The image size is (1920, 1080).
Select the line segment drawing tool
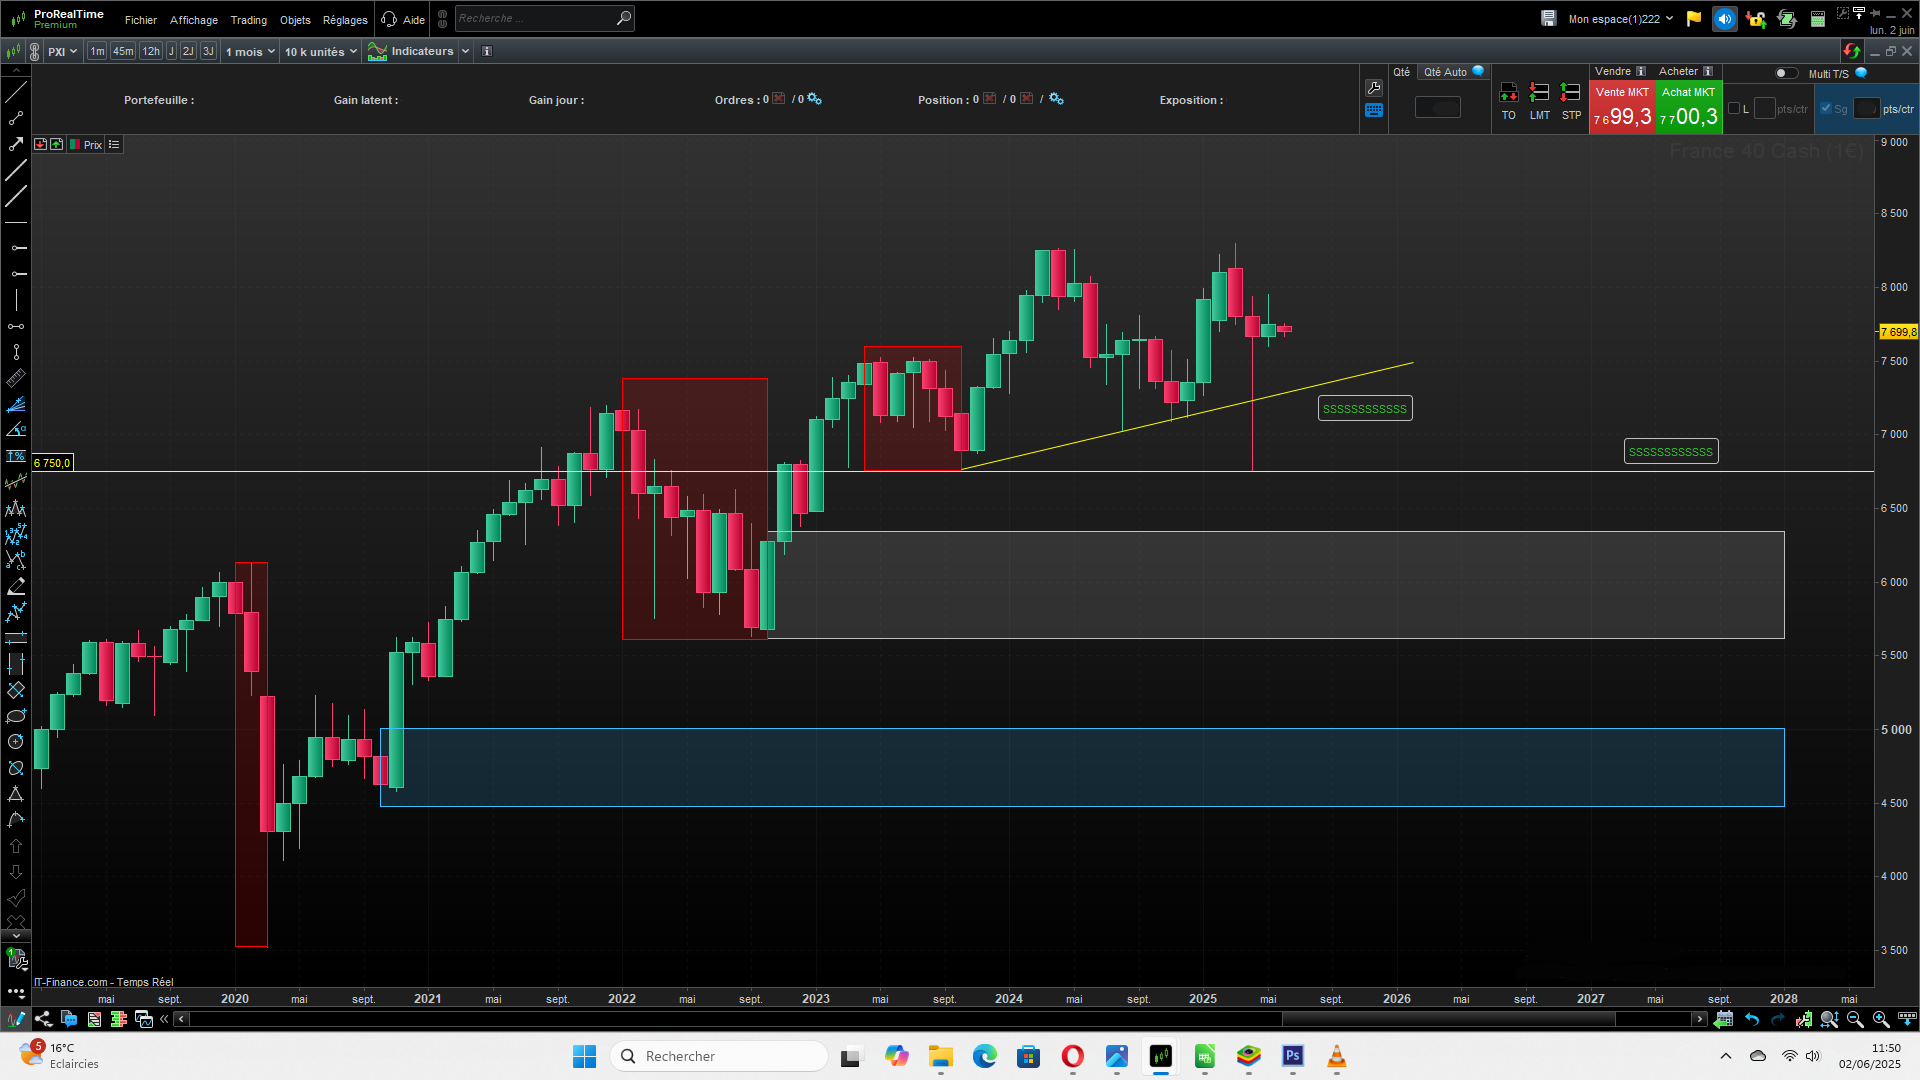pos(16,118)
